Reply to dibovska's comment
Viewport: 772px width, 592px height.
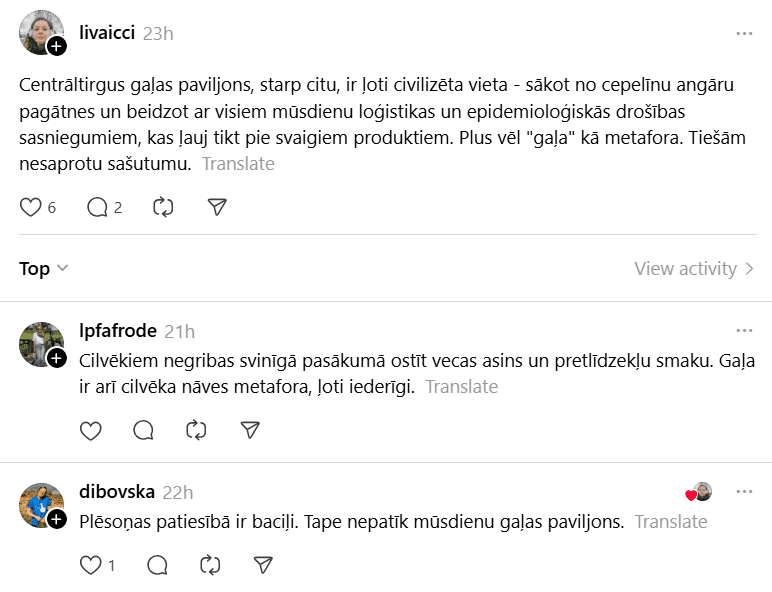(157, 565)
